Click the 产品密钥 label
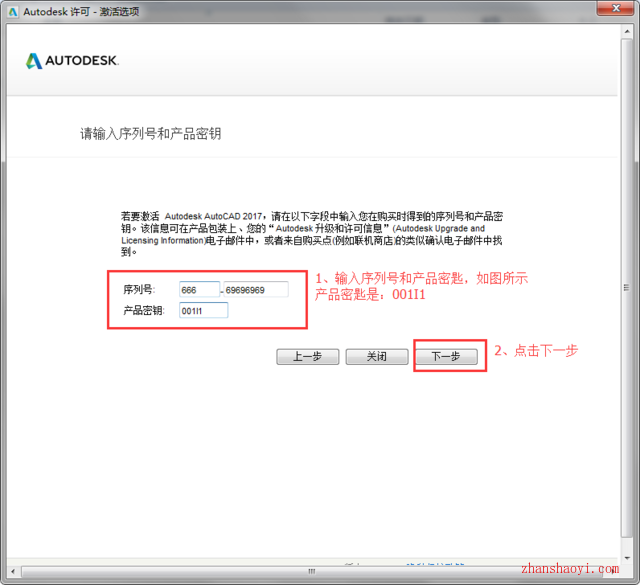 [144, 310]
